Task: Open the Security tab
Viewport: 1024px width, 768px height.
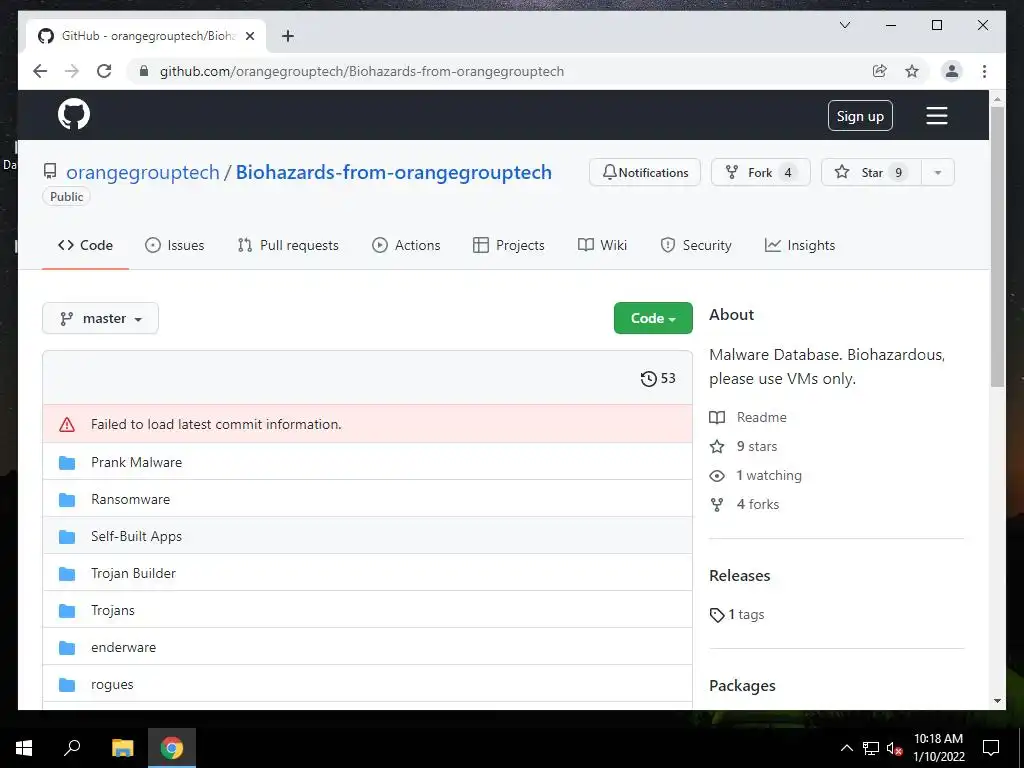Action: (x=696, y=246)
